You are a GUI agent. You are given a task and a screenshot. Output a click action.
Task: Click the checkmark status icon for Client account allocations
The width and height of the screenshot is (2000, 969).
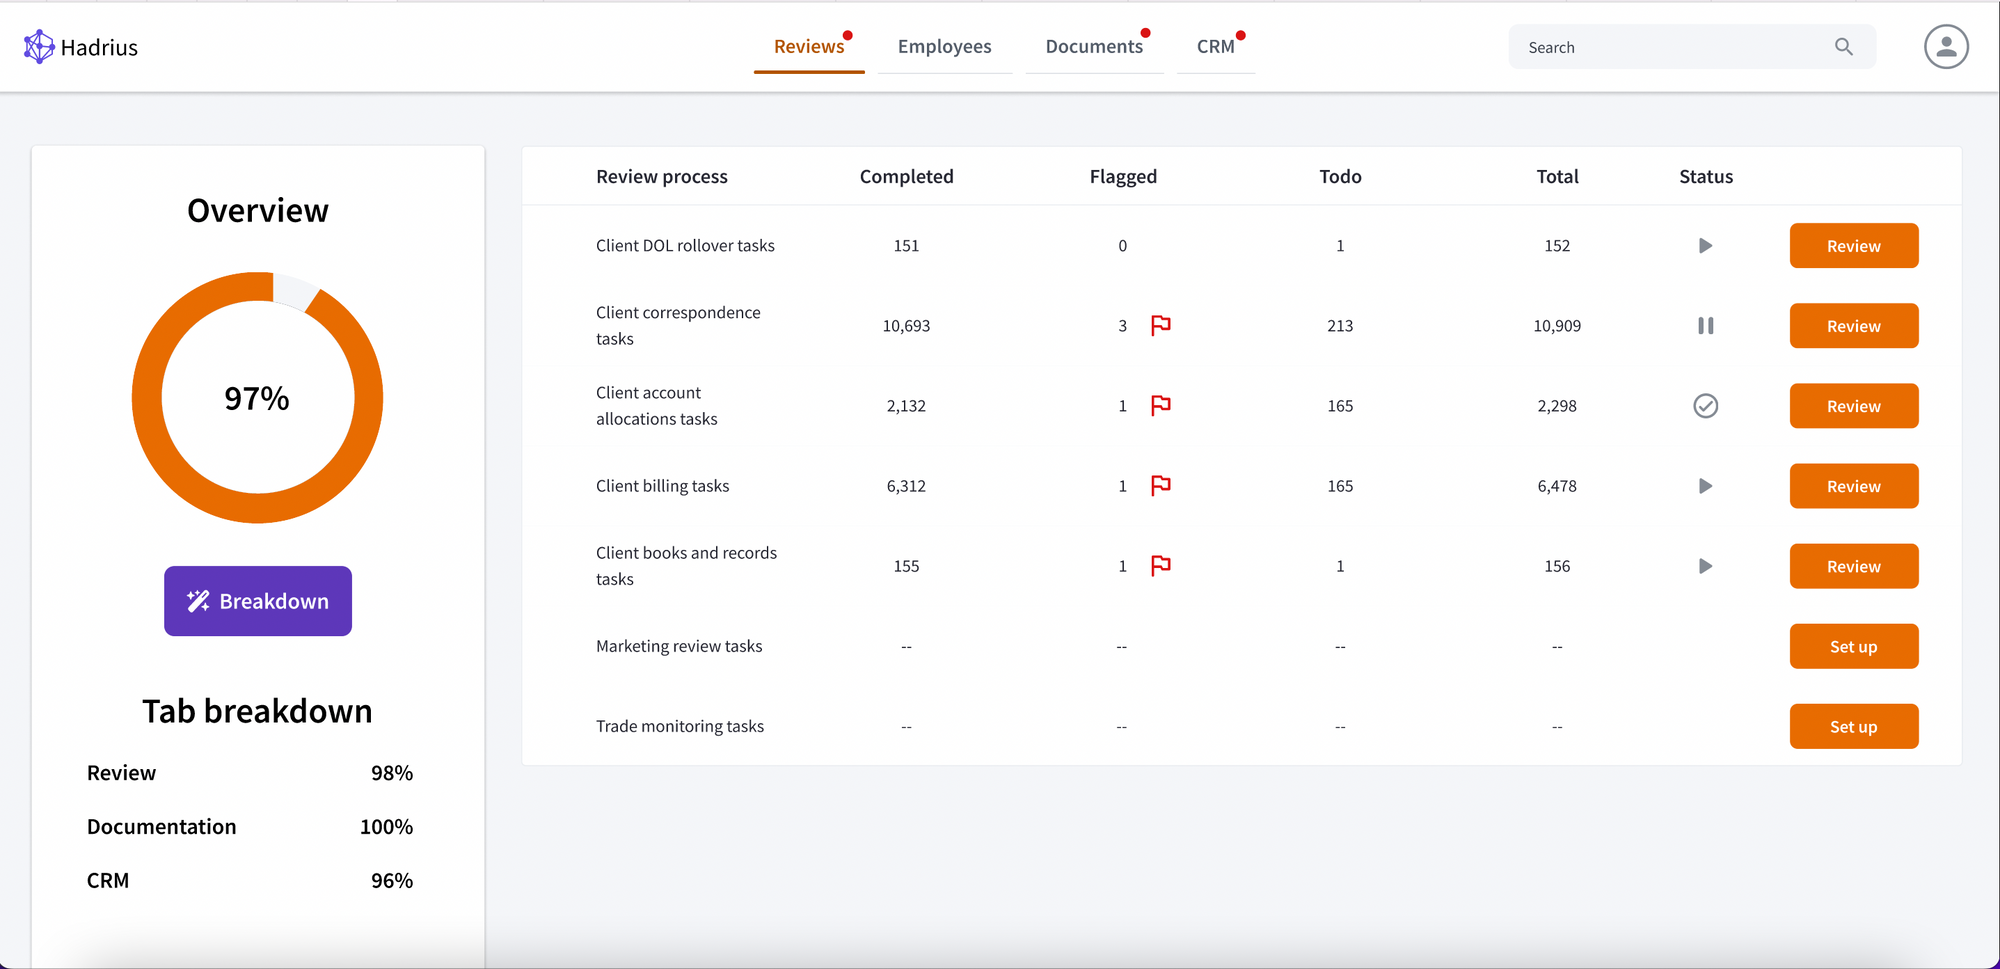[x=1706, y=406]
